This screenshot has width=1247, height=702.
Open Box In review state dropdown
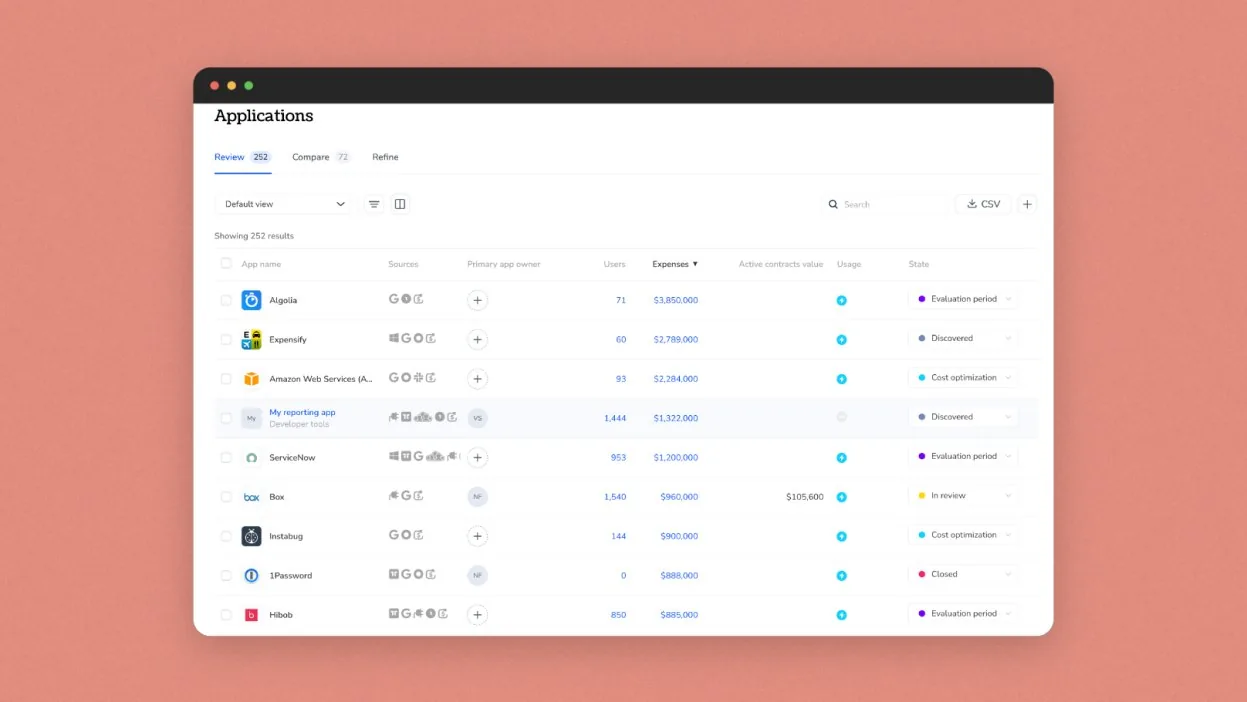(964, 496)
